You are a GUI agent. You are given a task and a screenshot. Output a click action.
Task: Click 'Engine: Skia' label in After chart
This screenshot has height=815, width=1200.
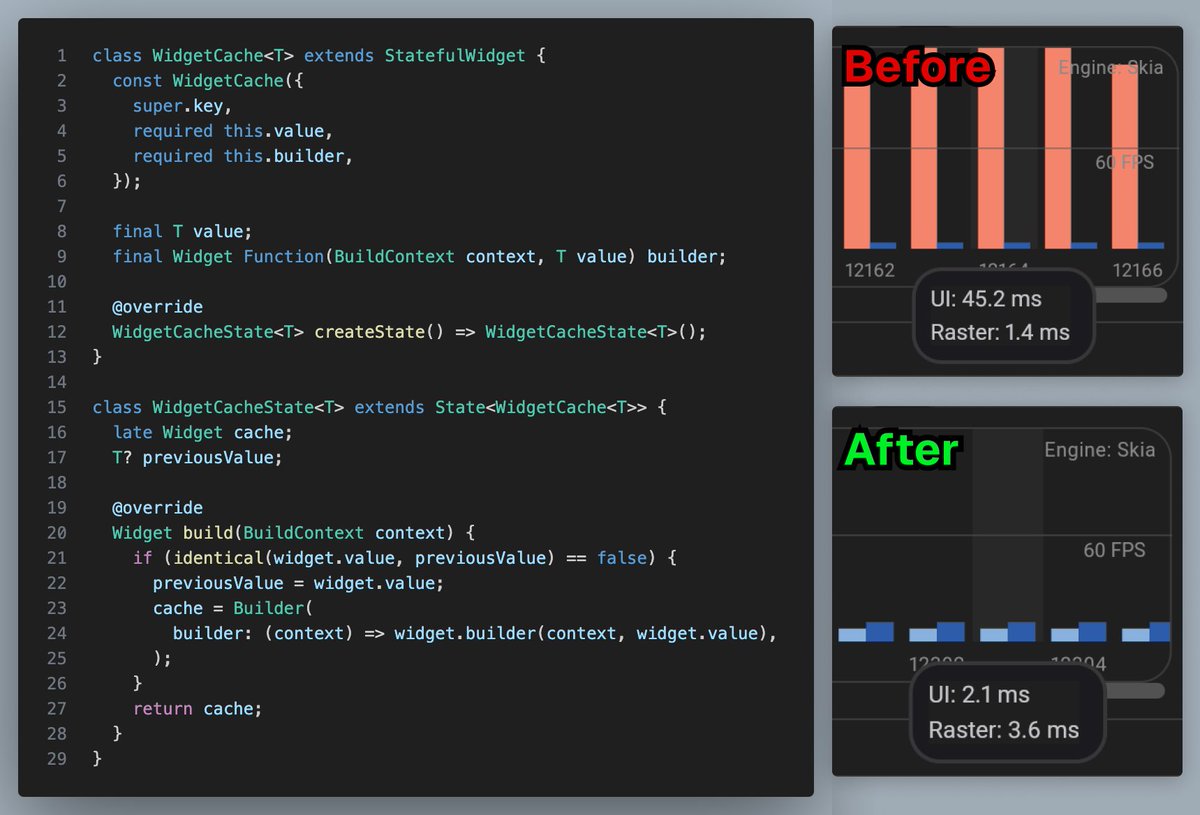[1100, 450]
